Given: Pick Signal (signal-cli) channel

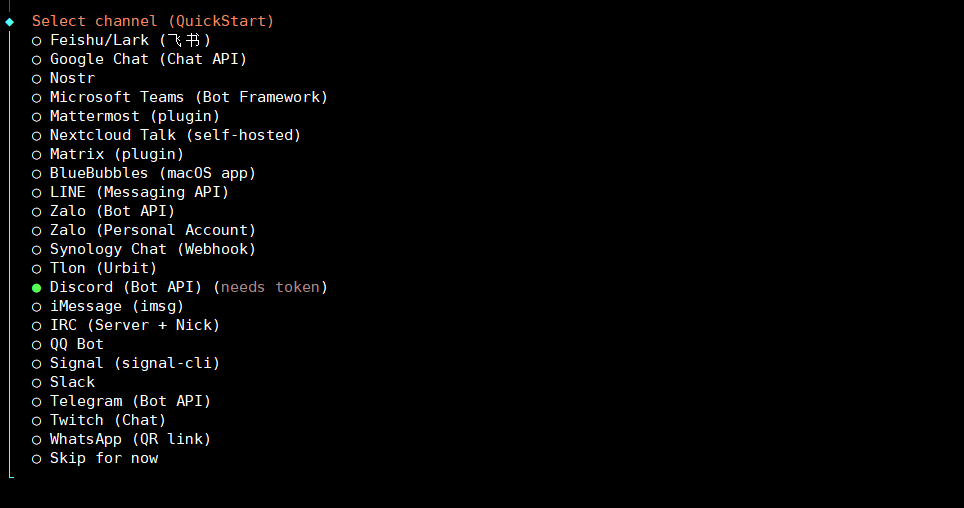Looking at the screenshot, I should [134, 363].
